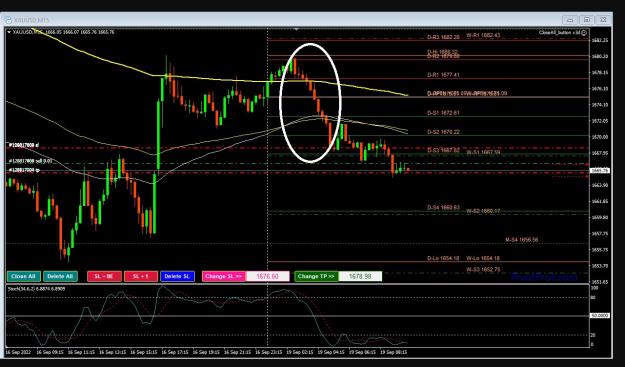Viewport: 625px width, 367px height.
Task: Click the chart window icon in title bar
Action: [8, 20]
